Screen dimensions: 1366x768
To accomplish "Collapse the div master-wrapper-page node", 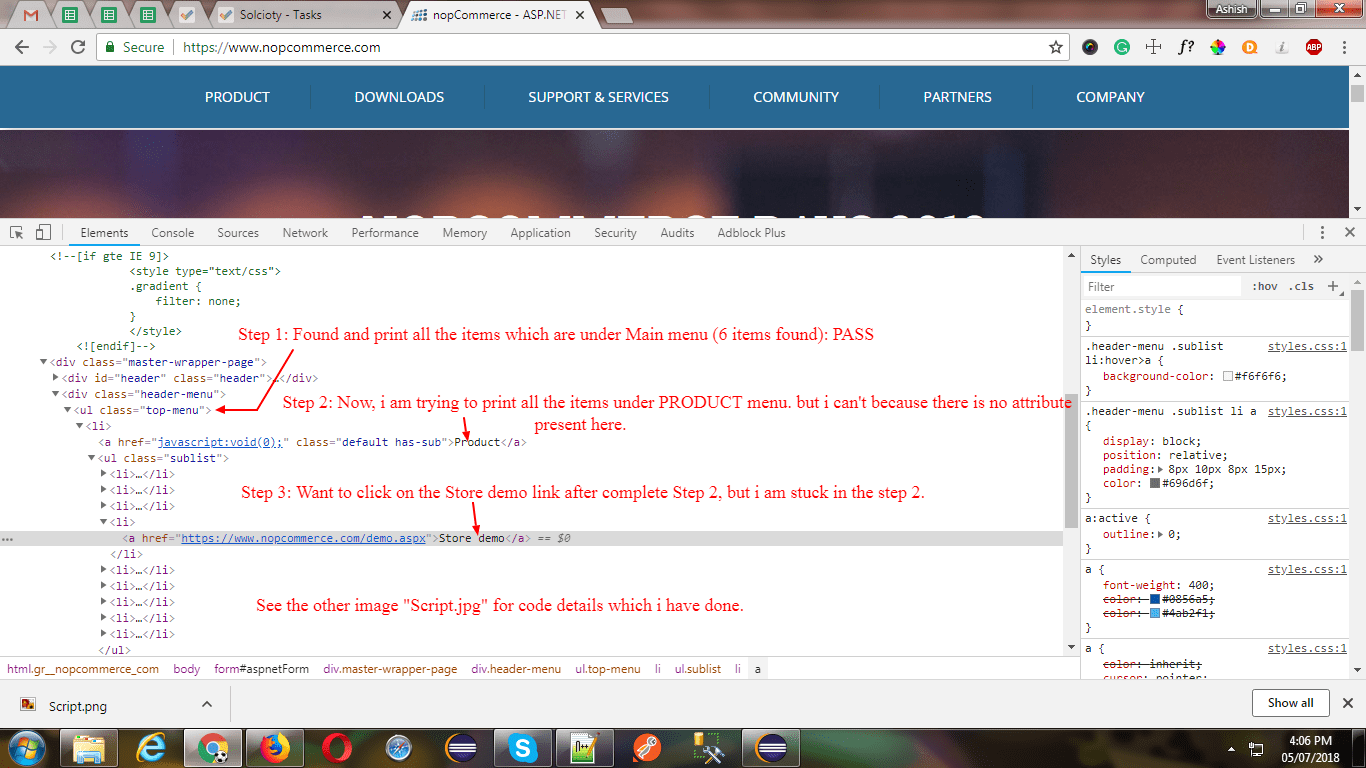I will 43,362.
